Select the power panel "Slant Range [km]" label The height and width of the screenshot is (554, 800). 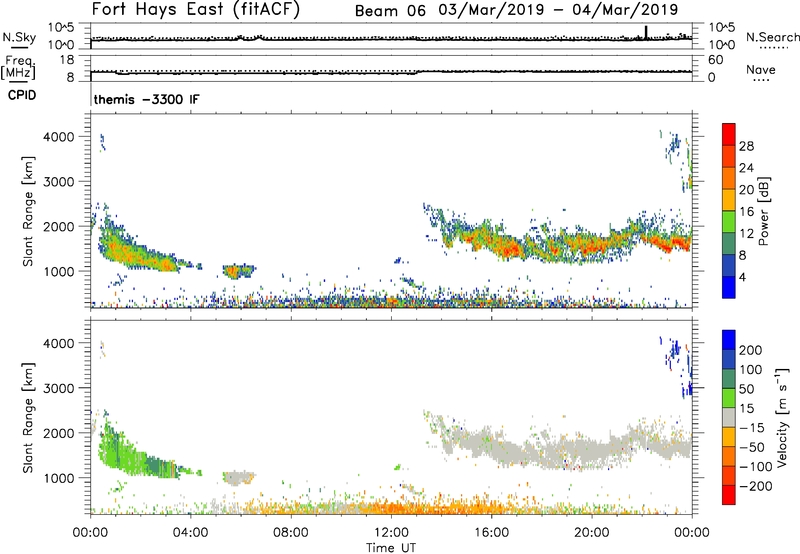(28, 211)
